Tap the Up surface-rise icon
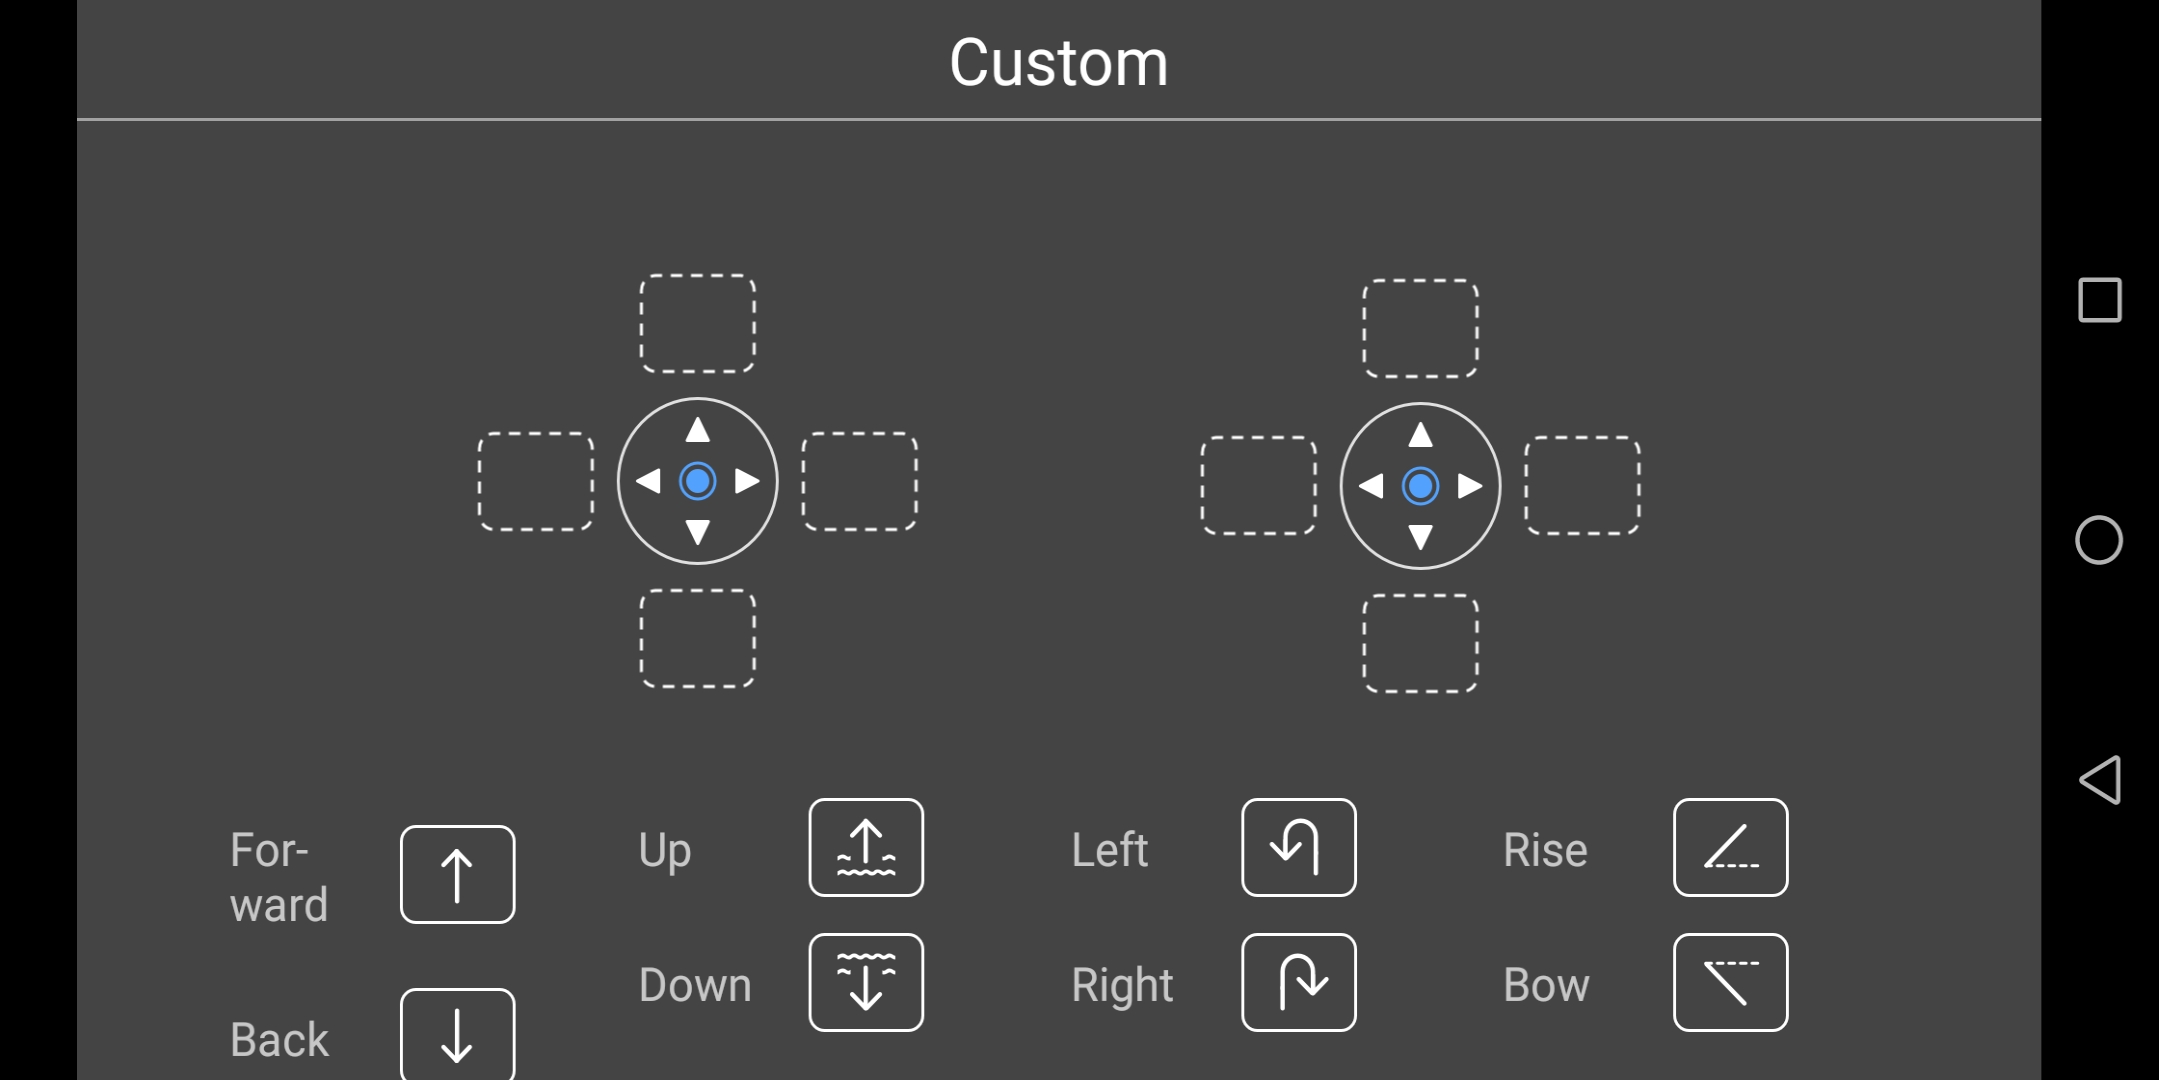The width and height of the screenshot is (2159, 1080). pyautogui.click(x=866, y=847)
